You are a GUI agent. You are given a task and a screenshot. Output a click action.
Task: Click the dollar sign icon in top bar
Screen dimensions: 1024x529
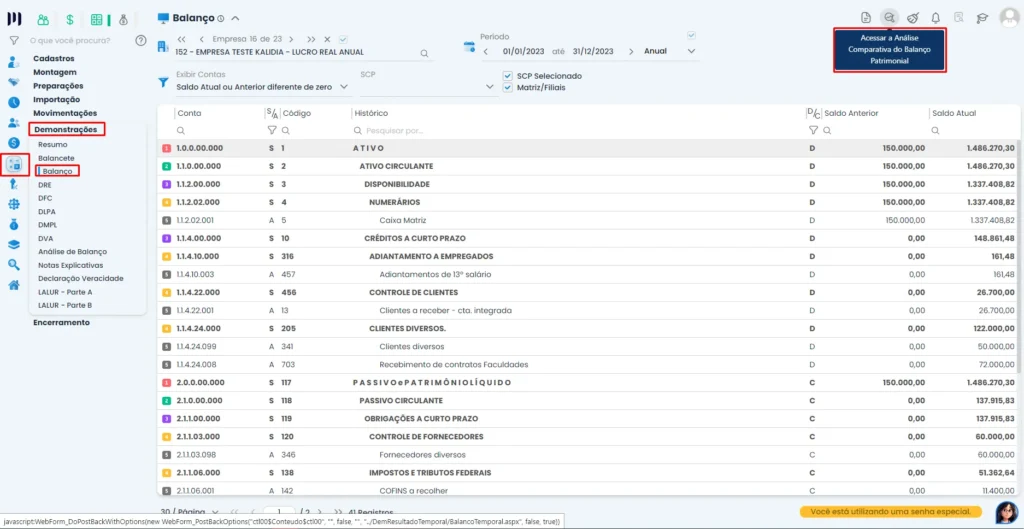(x=69, y=19)
